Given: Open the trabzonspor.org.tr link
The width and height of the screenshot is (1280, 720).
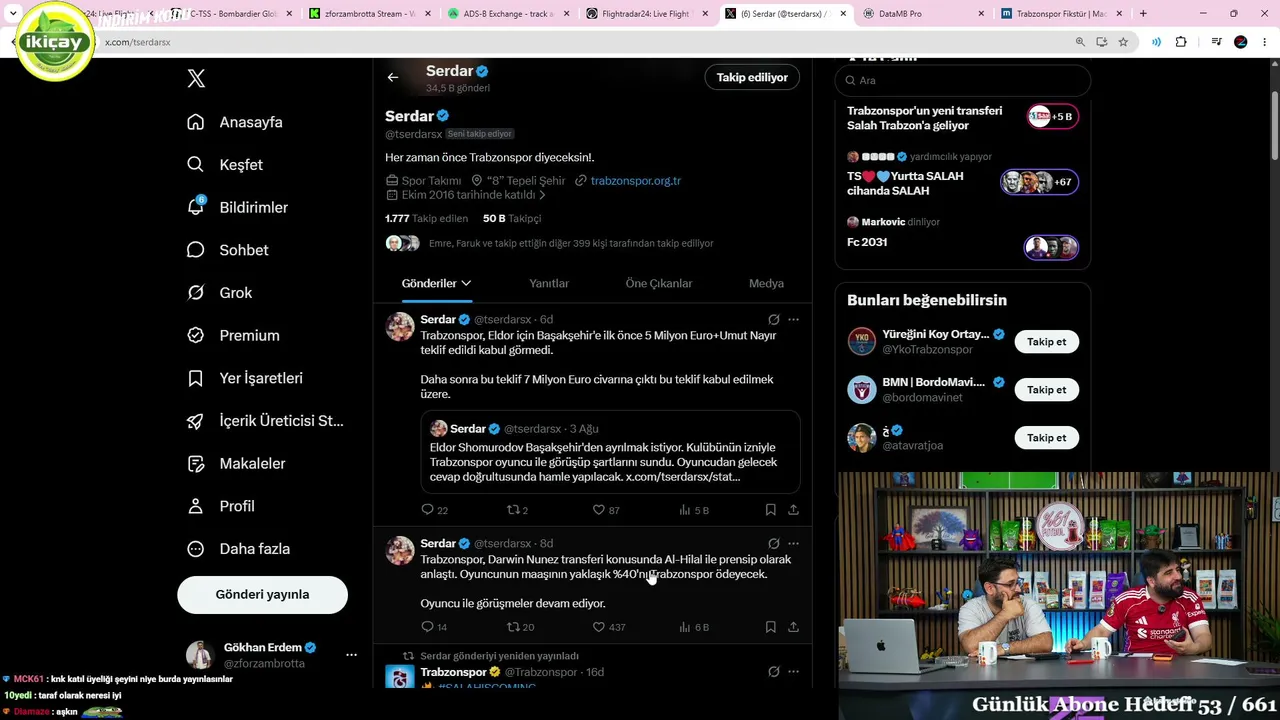Looking at the screenshot, I should coord(636,181).
